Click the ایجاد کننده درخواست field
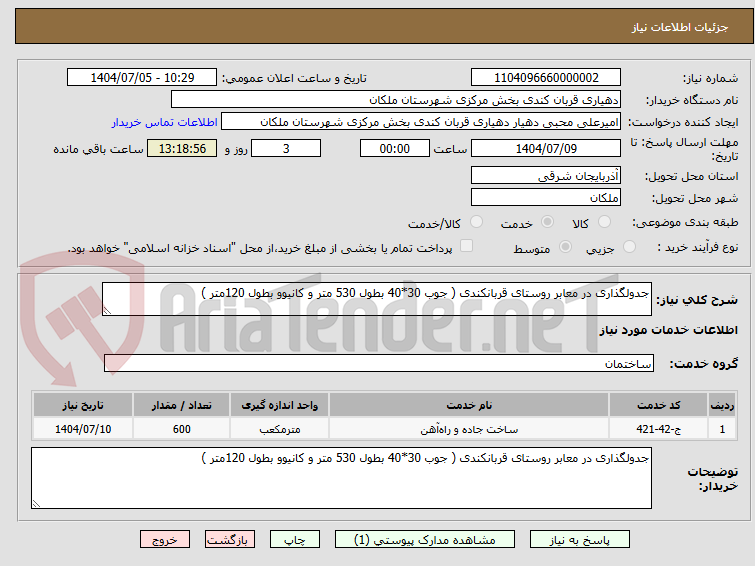 421,122
